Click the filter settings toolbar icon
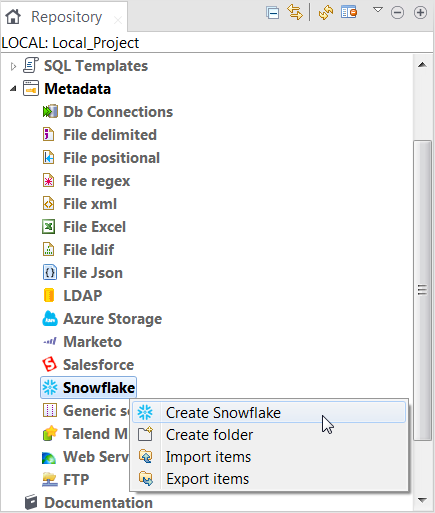The image size is (435, 513). 349,13
